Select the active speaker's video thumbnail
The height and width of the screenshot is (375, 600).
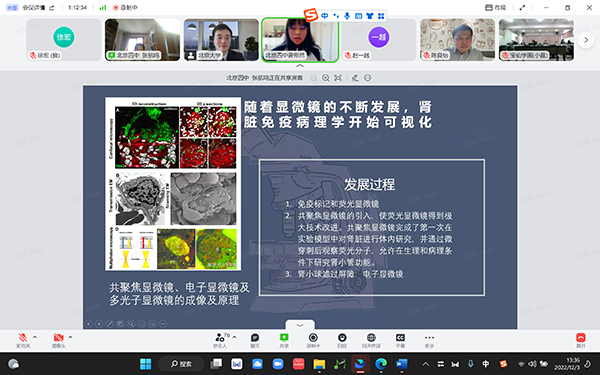[x=300, y=40]
